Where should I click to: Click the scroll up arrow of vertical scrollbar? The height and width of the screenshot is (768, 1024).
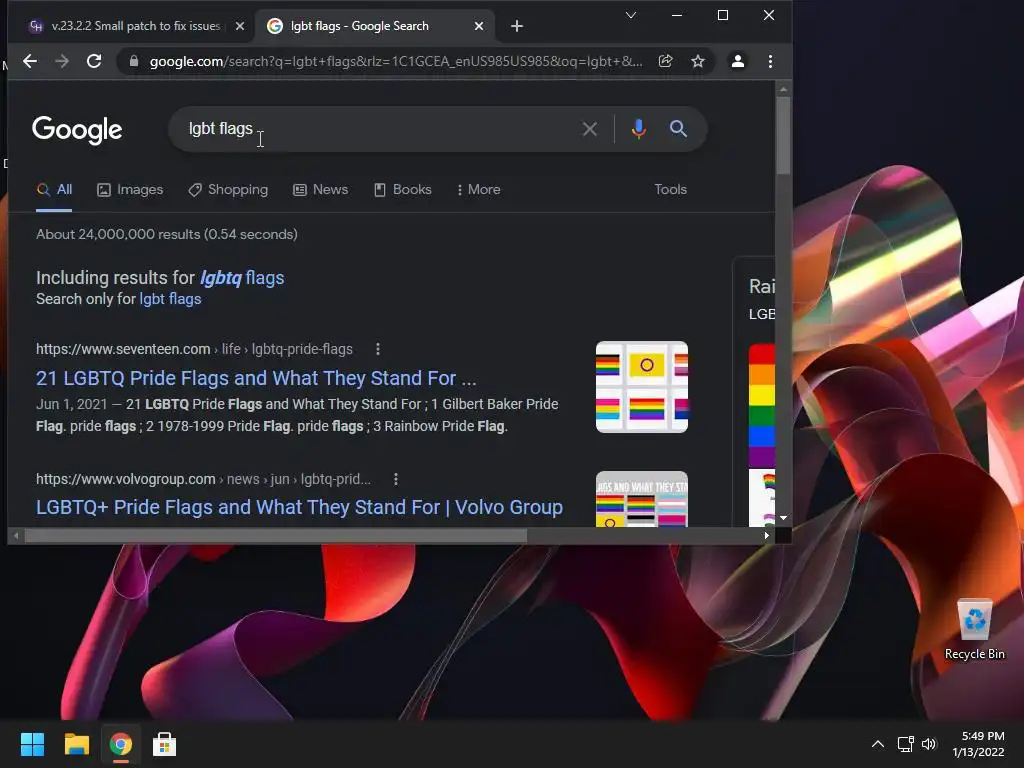tap(783, 89)
